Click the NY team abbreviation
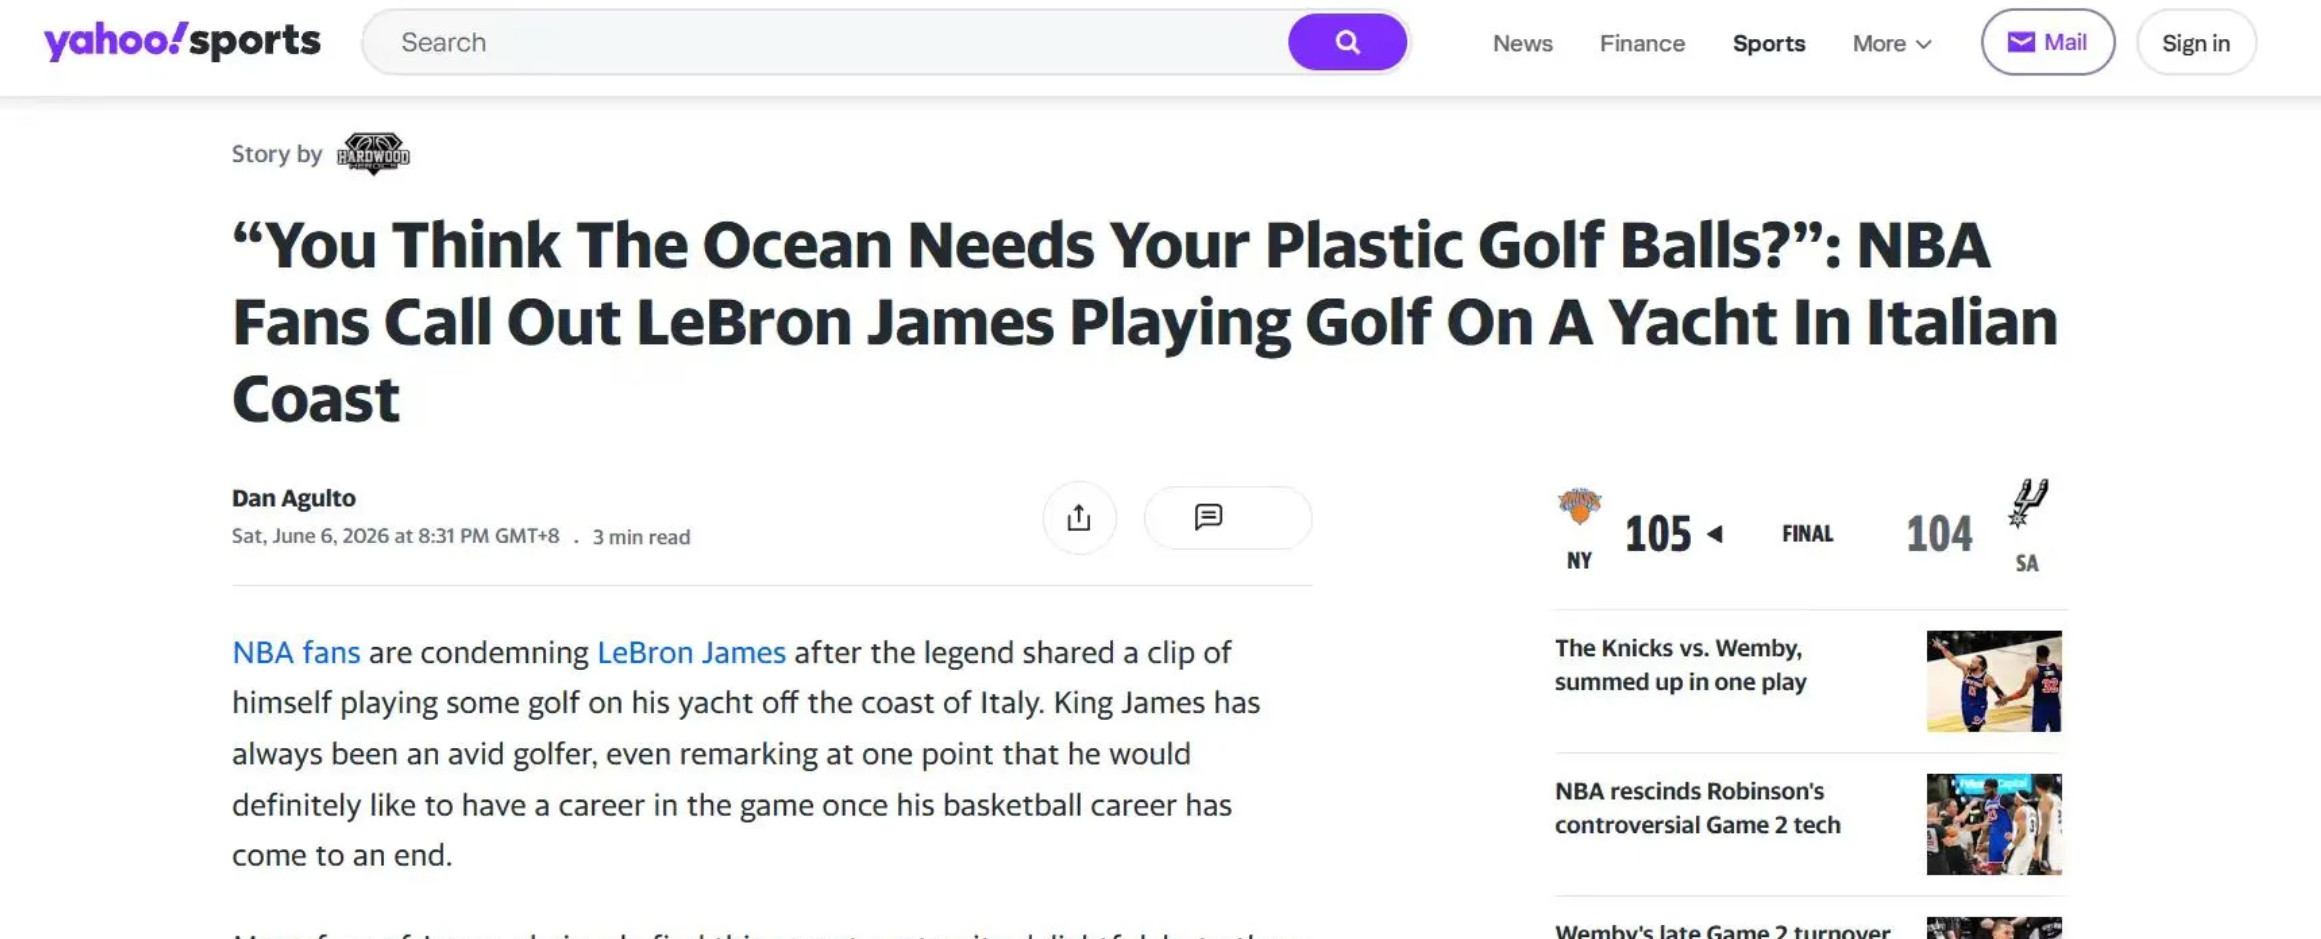 tap(1579, 561)
